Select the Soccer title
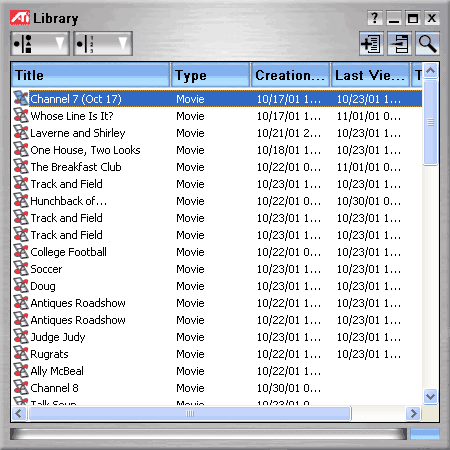450x450 pixels. (x=46, y=269)
